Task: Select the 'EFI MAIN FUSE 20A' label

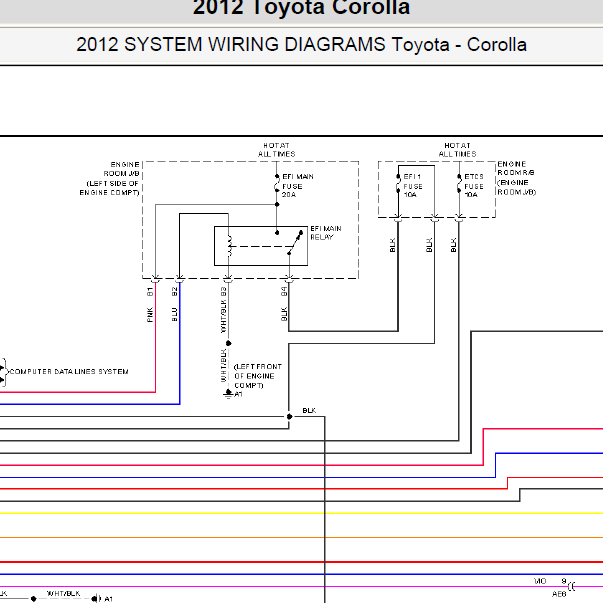Action: (298, 186)
